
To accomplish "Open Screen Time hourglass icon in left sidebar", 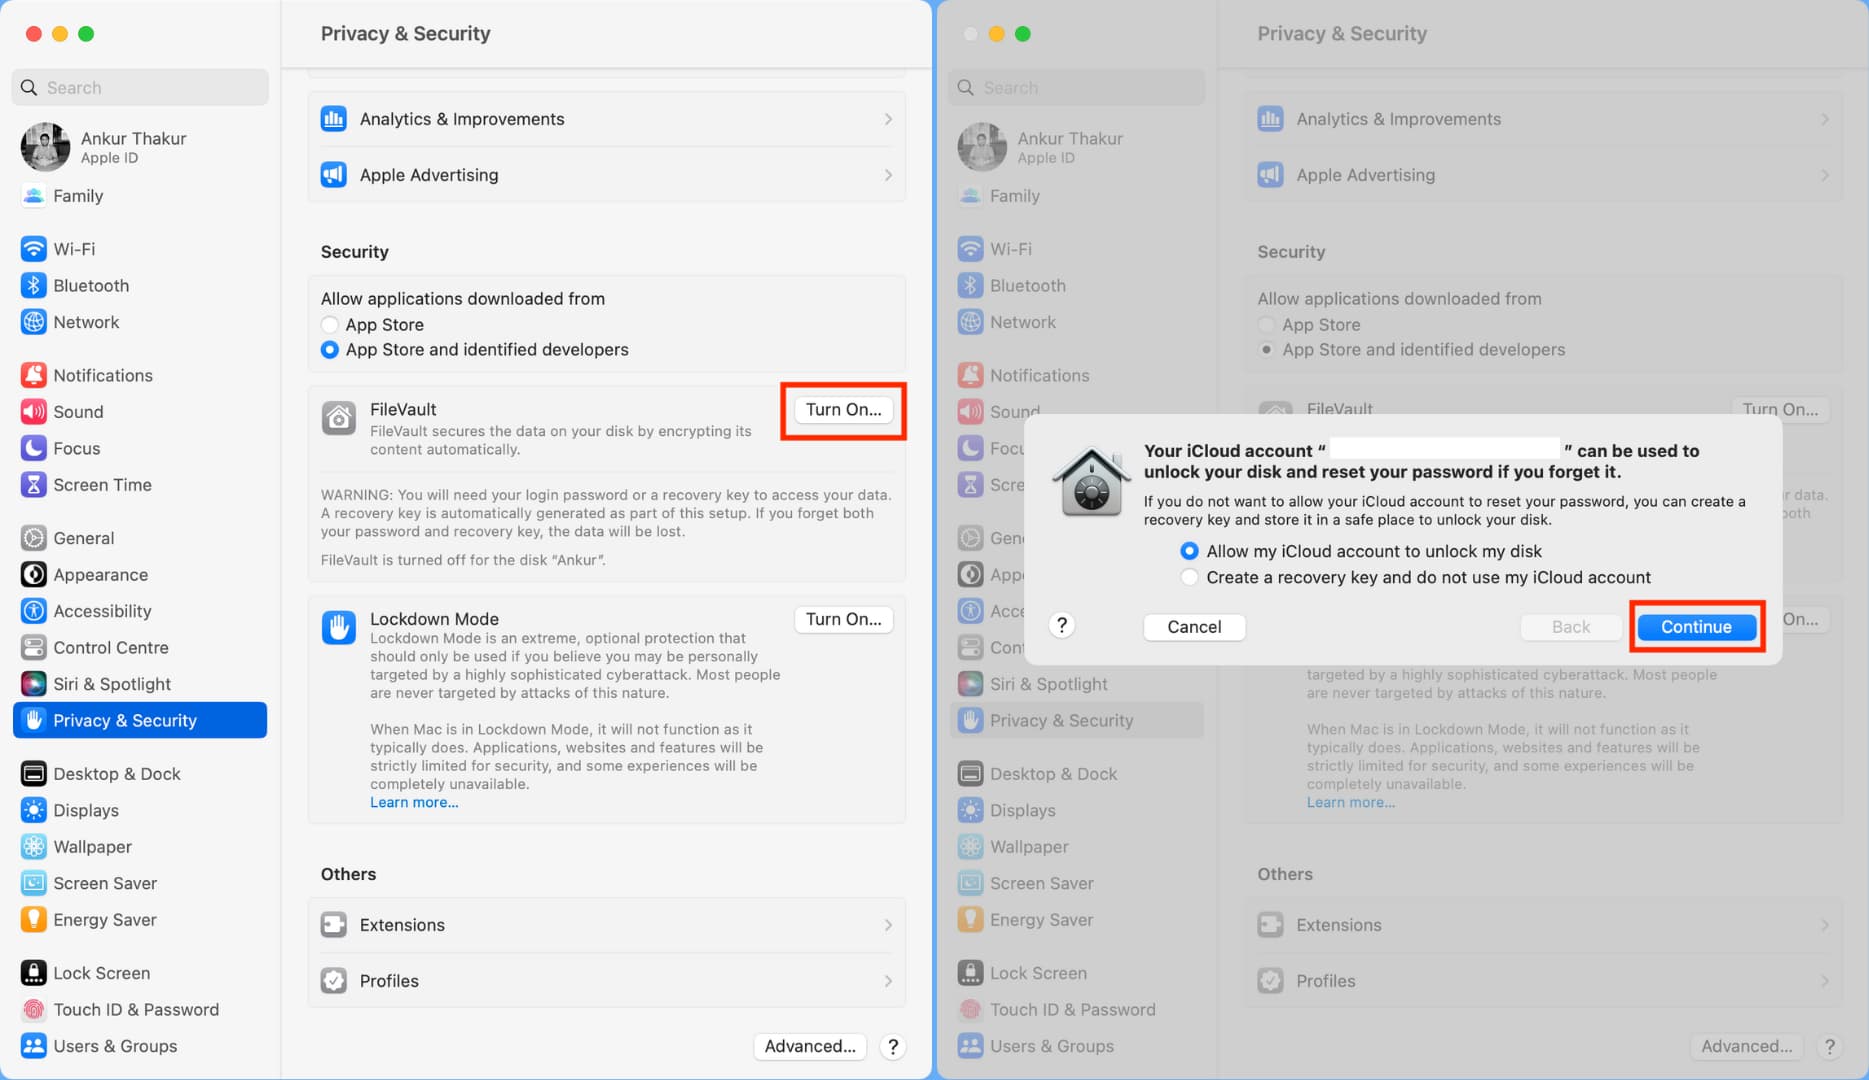I will pyautogui.click(x=33, y=485).
